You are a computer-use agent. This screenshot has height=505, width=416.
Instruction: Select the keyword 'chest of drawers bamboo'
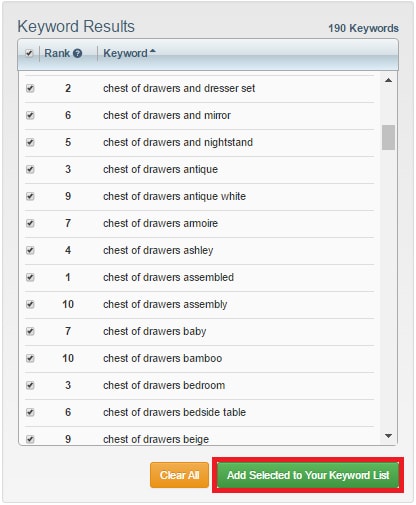pyautogui.click(x=163, y=358)
